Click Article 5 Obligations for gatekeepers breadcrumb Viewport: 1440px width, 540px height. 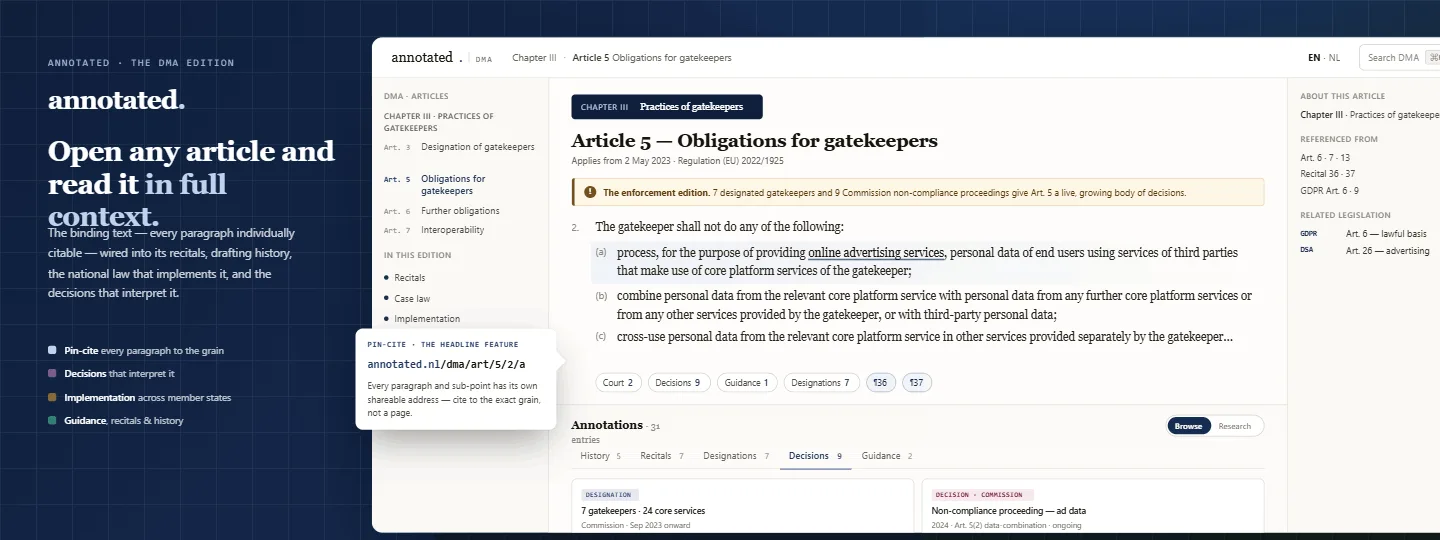pyautogui.click(x=651, y=58)
